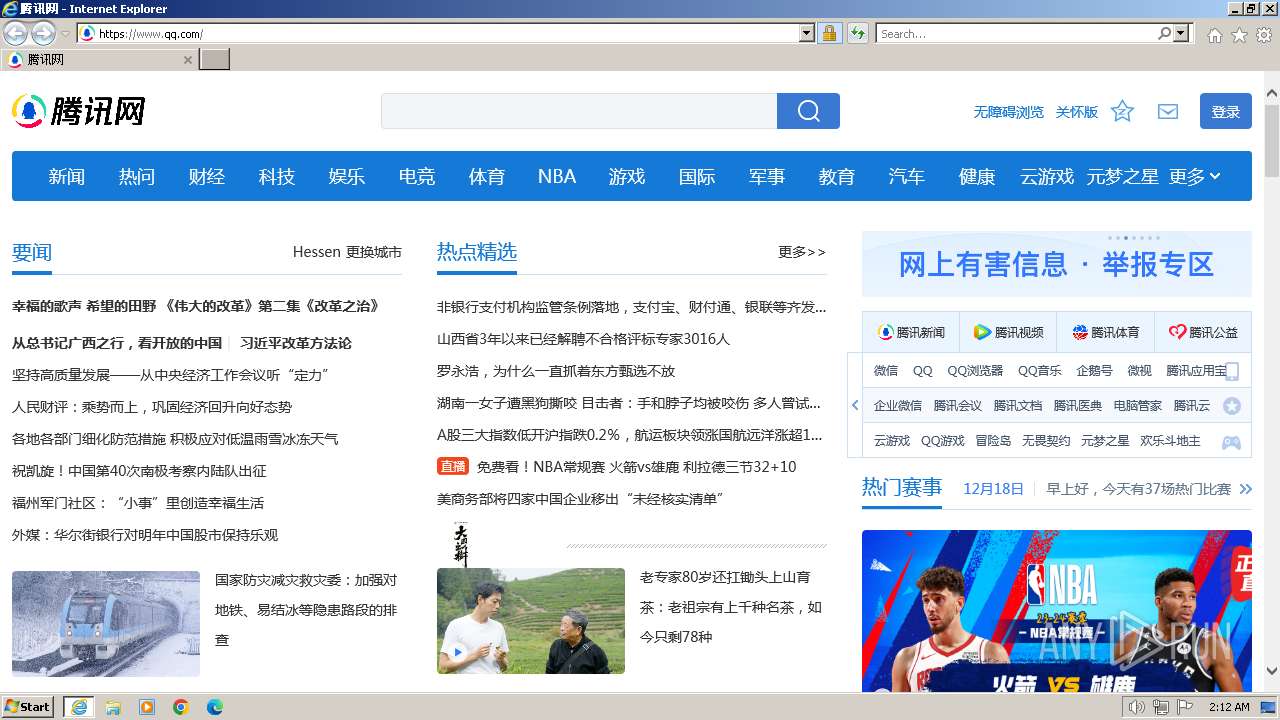
Task: Open the media player taskbar icon
Action: tap(147, 707)
